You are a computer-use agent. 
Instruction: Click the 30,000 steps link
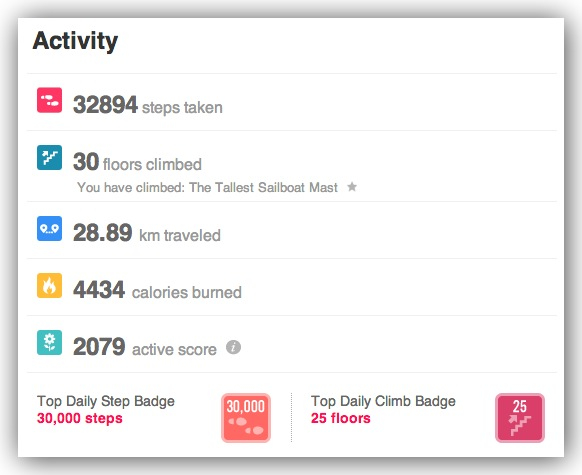80,418
